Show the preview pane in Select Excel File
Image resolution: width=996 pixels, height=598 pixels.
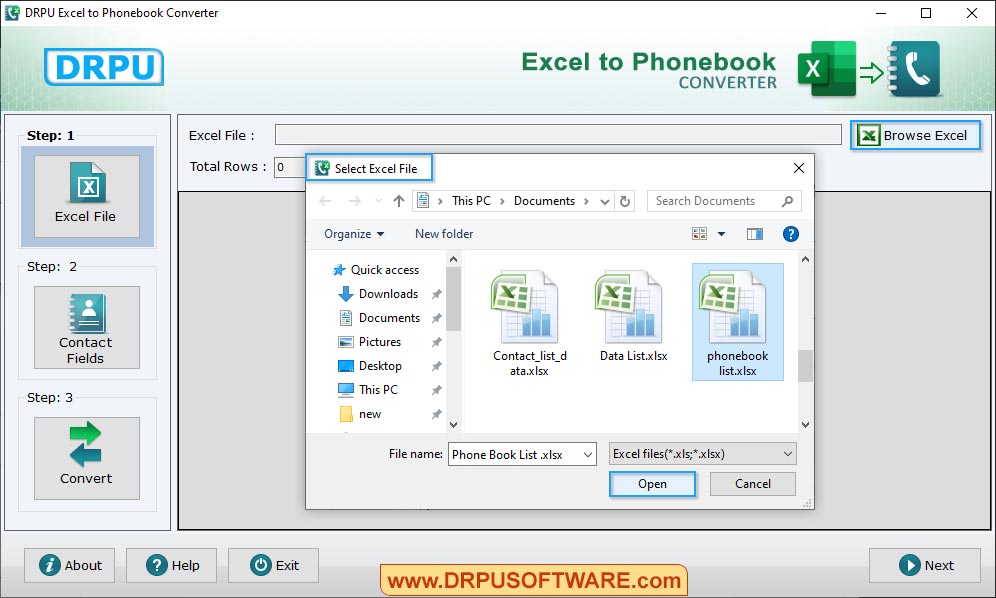(753, 233)
